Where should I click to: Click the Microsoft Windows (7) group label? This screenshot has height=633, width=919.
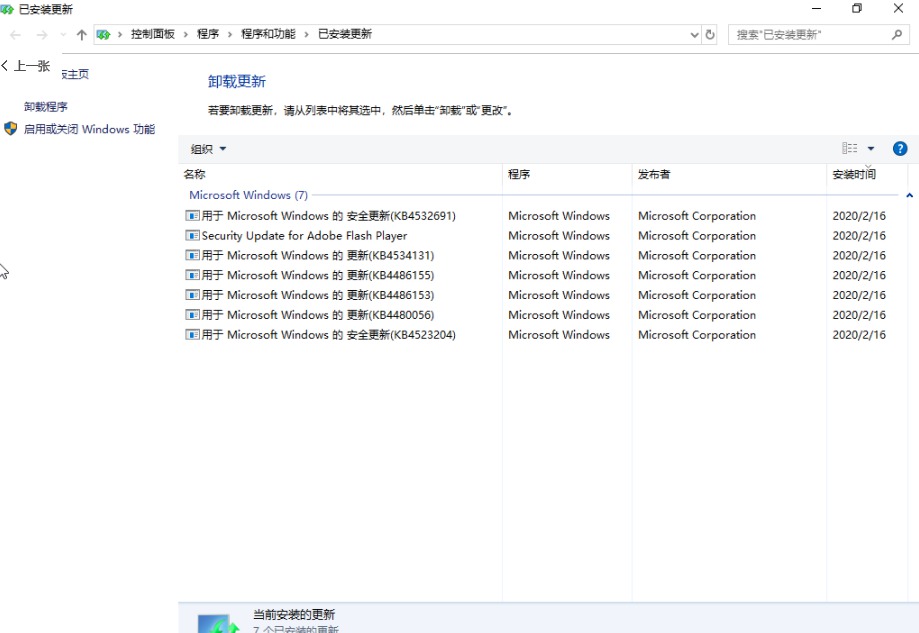point(248,195)
